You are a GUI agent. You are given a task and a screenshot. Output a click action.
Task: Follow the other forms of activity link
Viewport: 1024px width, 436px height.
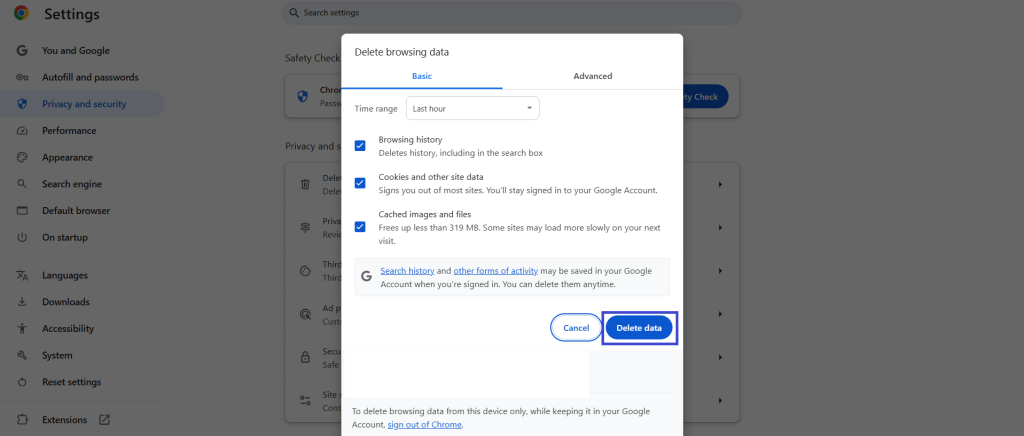click(496, 271)
